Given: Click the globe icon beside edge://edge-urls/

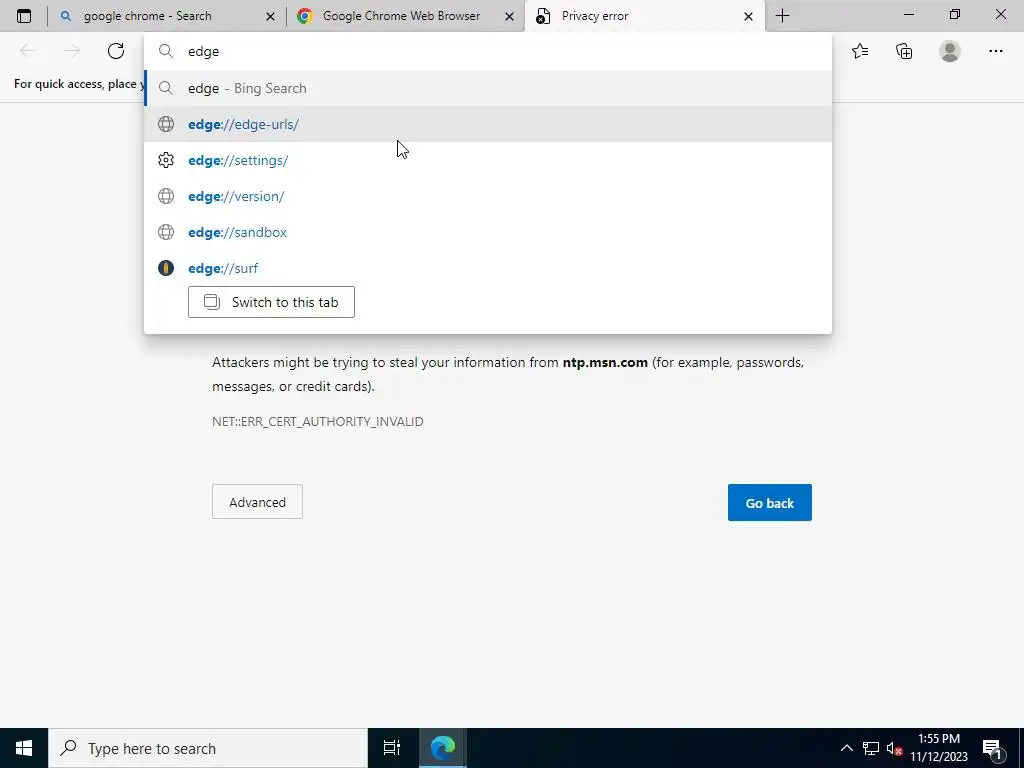Looking at the screenshot, I should [166, 124].
